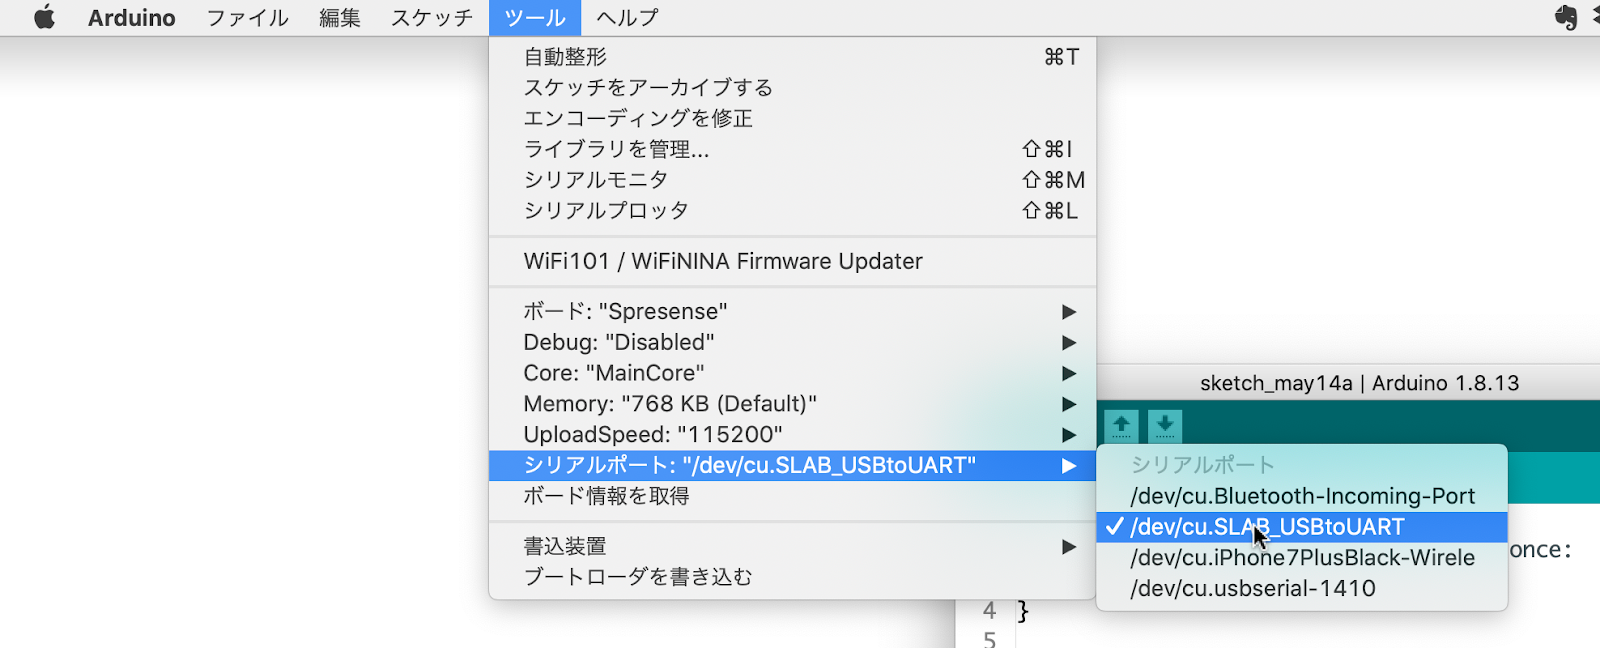Image resolution: width=1600 pixels, height=648 pixels.
Task: Open the Apple menu
Action: click(45, 17)
